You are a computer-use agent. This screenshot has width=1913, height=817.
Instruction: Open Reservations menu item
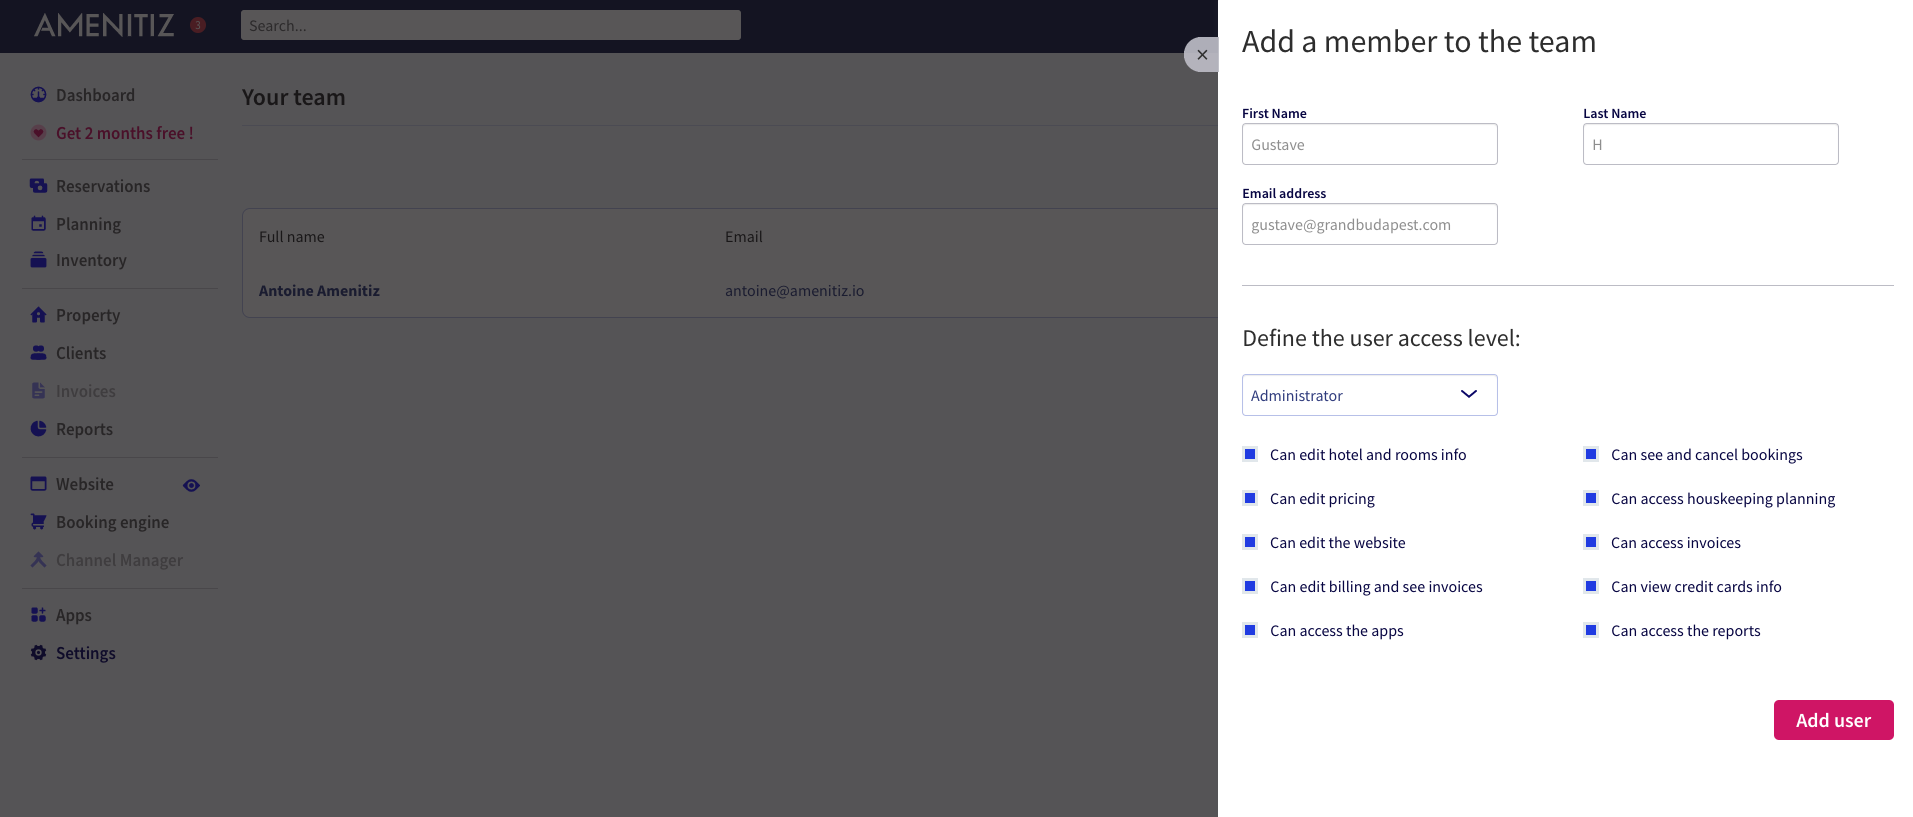coord(103,186)
